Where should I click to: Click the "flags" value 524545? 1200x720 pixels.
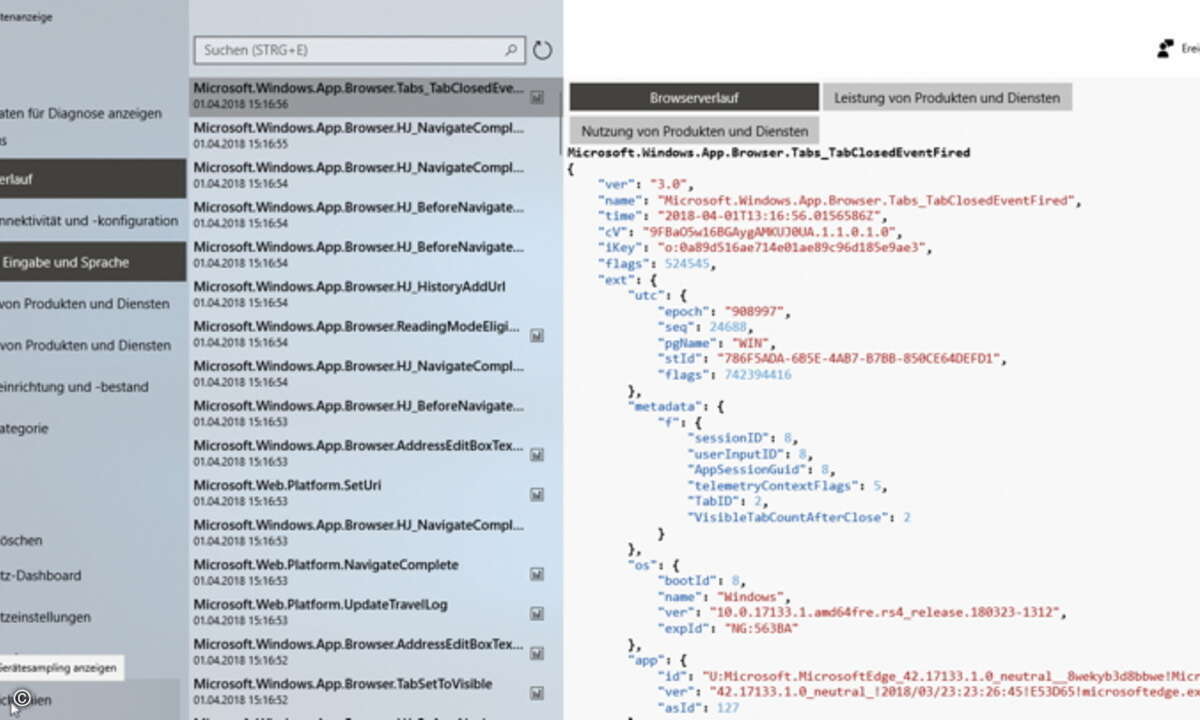[687, 264]
